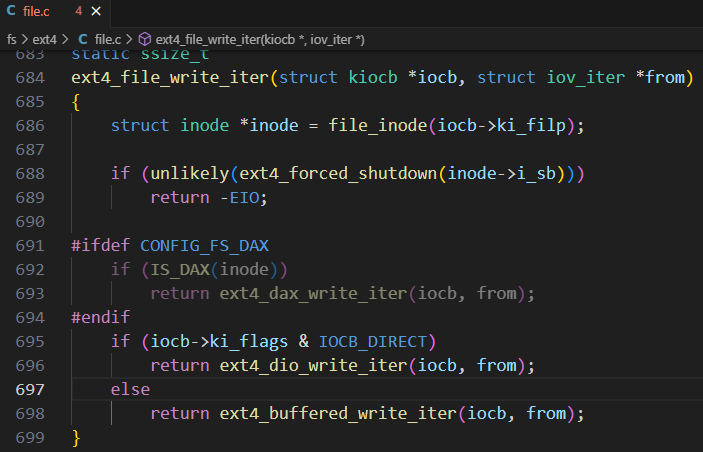Click CONFIG_FS_DAX macro on line 691

(204, 246)
